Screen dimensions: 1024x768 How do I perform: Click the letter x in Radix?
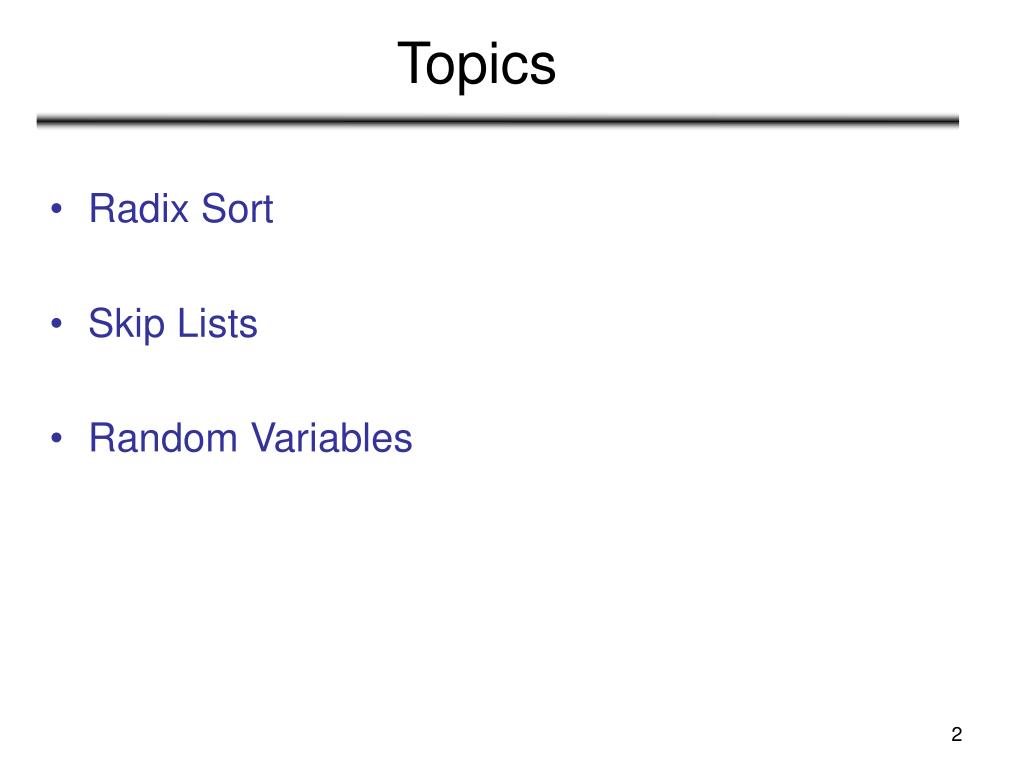pyautogui.click(x=179, y=214)
